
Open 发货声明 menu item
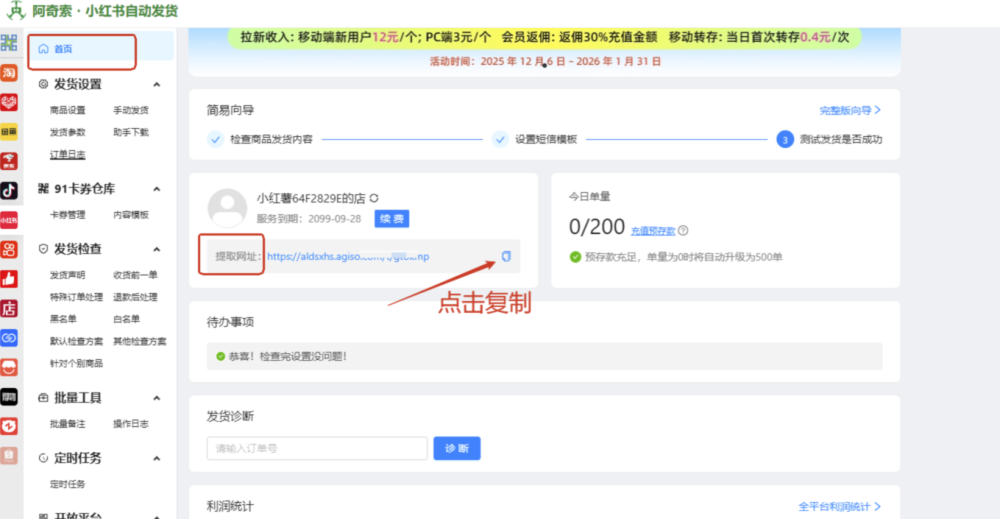[68, 275]
